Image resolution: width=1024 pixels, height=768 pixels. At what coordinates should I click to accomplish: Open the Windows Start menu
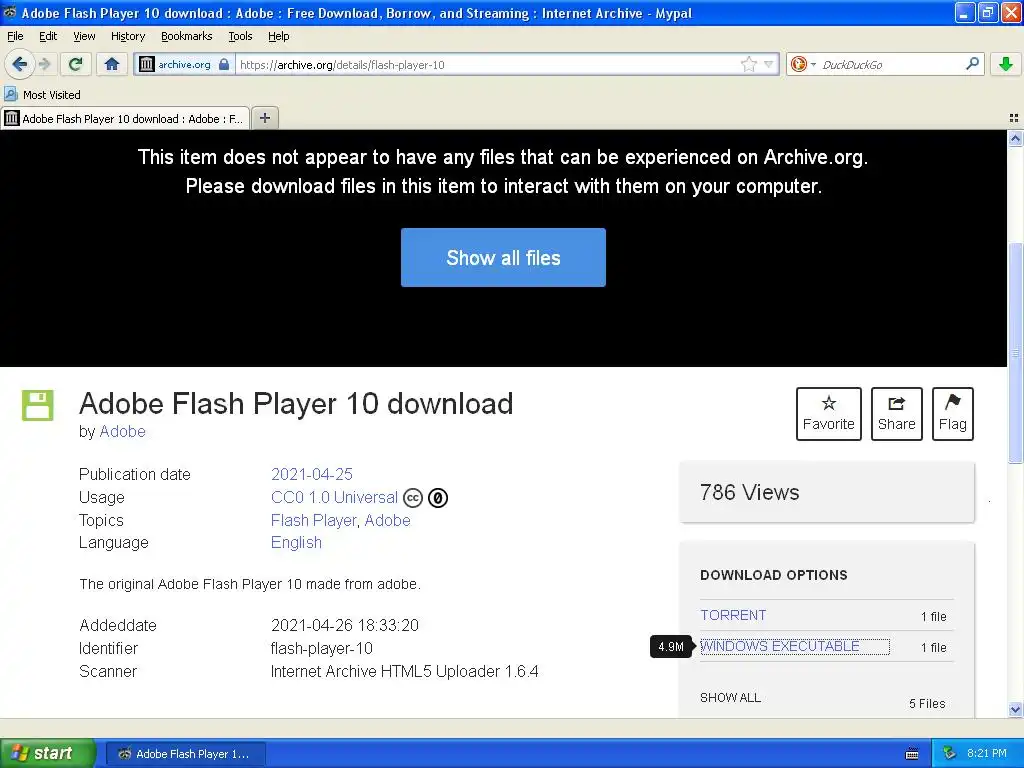click(x=48, y=753)
